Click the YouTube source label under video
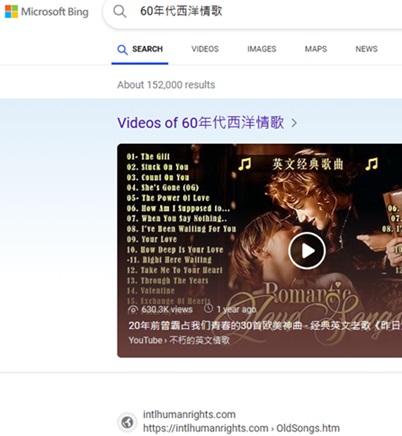Screen dimensions: 402x436 [145, 340]
